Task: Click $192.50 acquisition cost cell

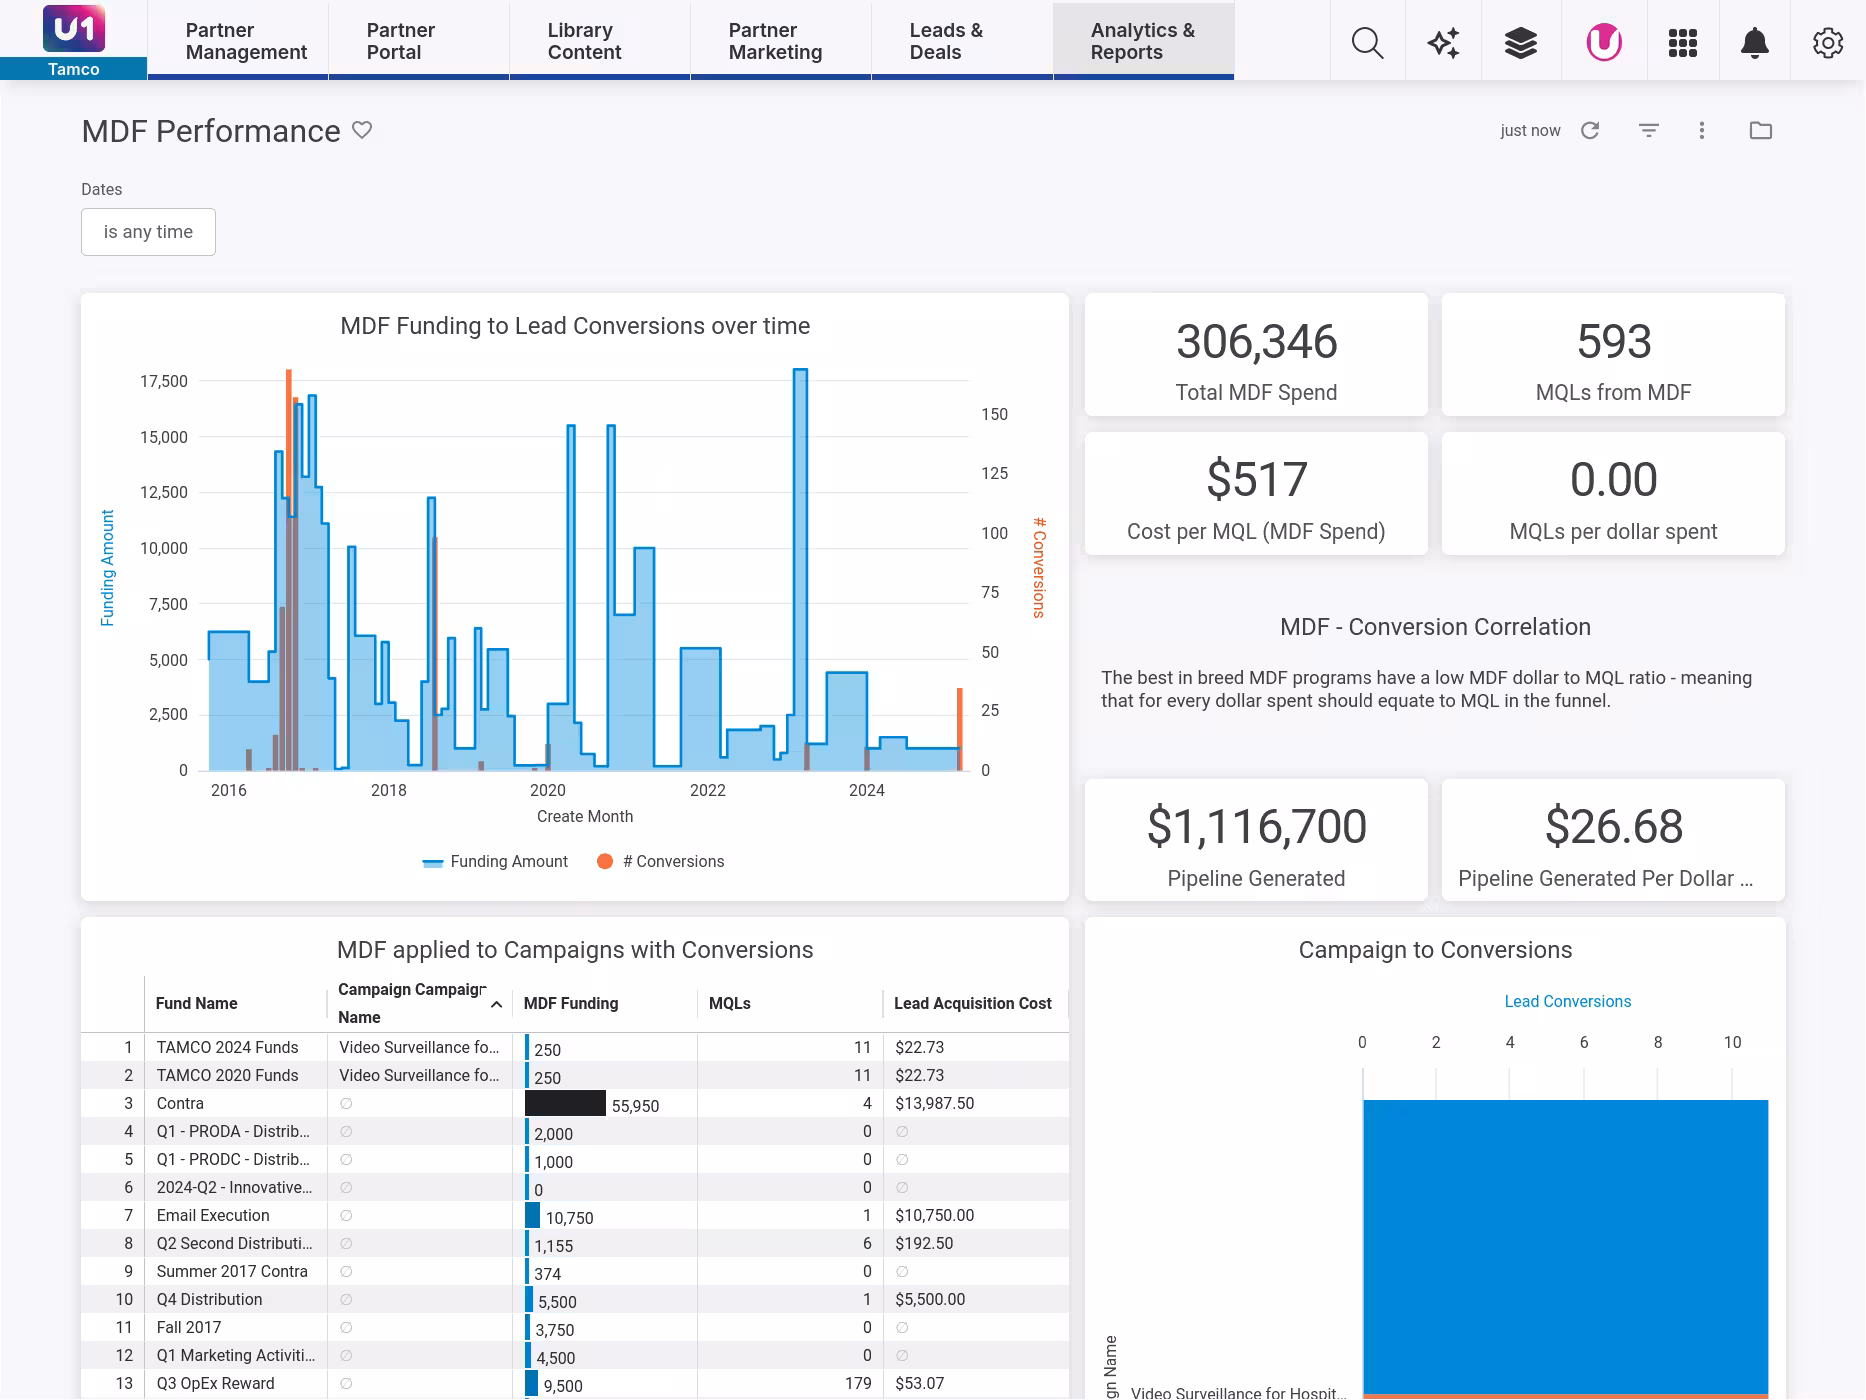Action: coord(976,1243)
